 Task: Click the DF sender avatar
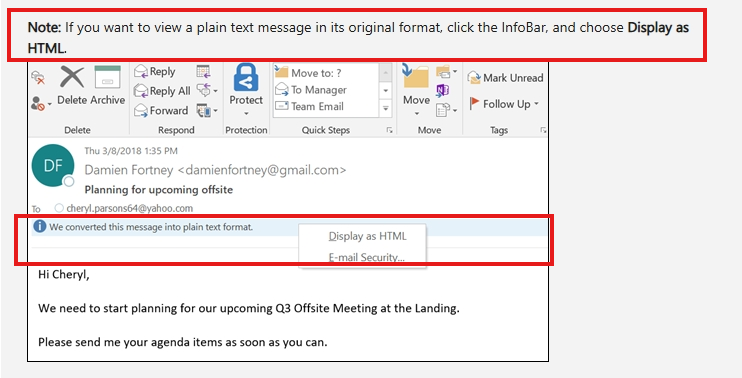[53, 165]
